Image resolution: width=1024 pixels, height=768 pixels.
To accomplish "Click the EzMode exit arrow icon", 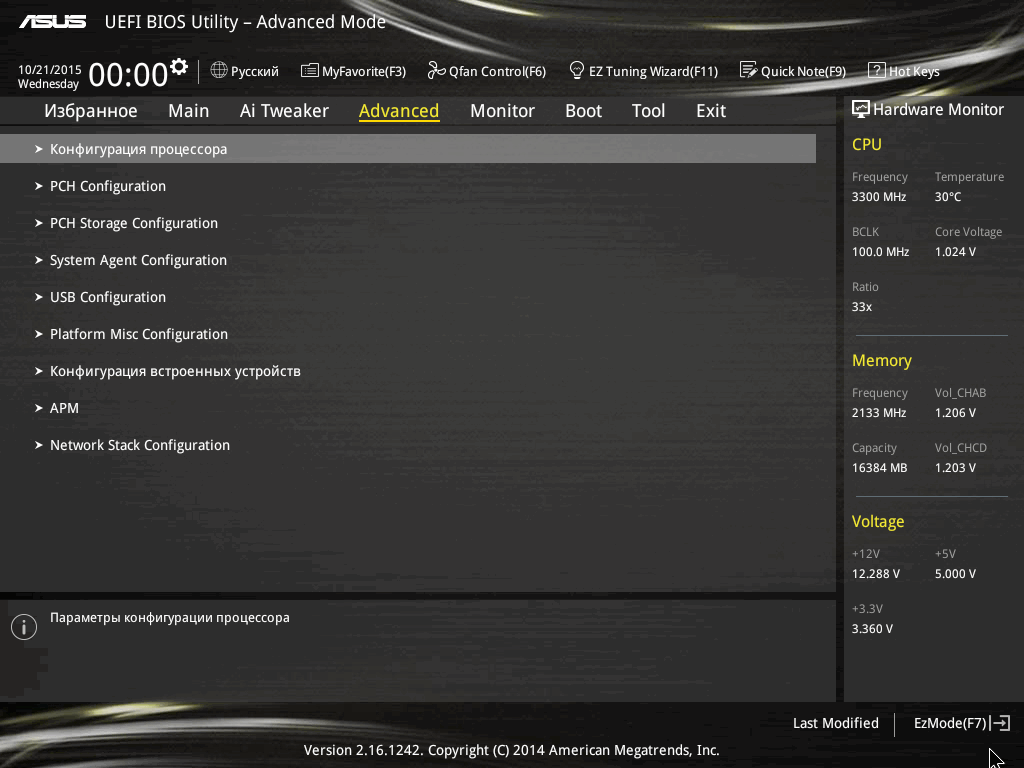I will [x=1000, y=723].
